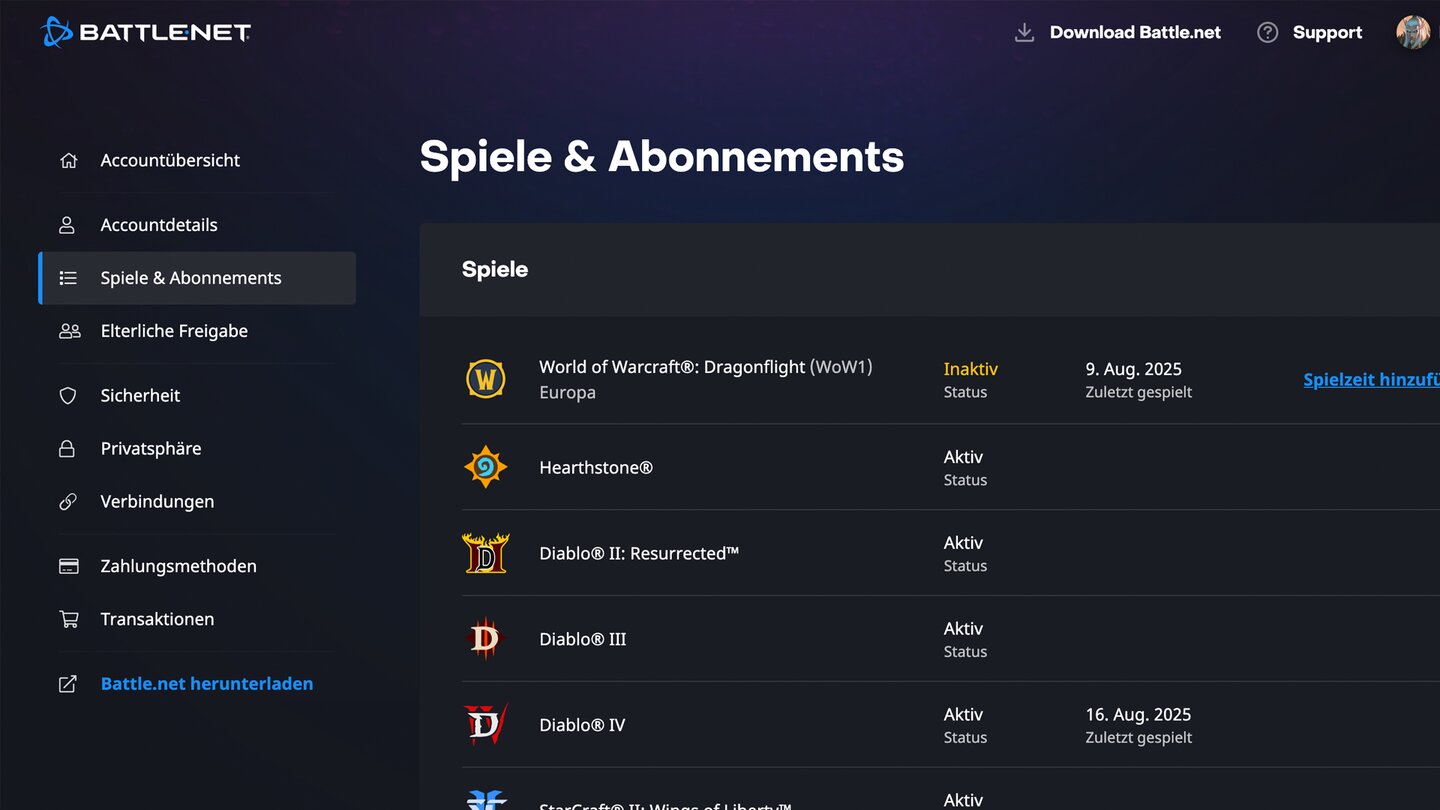The image size is (1440, 810).
Task: Click the World of Warcraft game icon
Action: [x=486, y=380]
